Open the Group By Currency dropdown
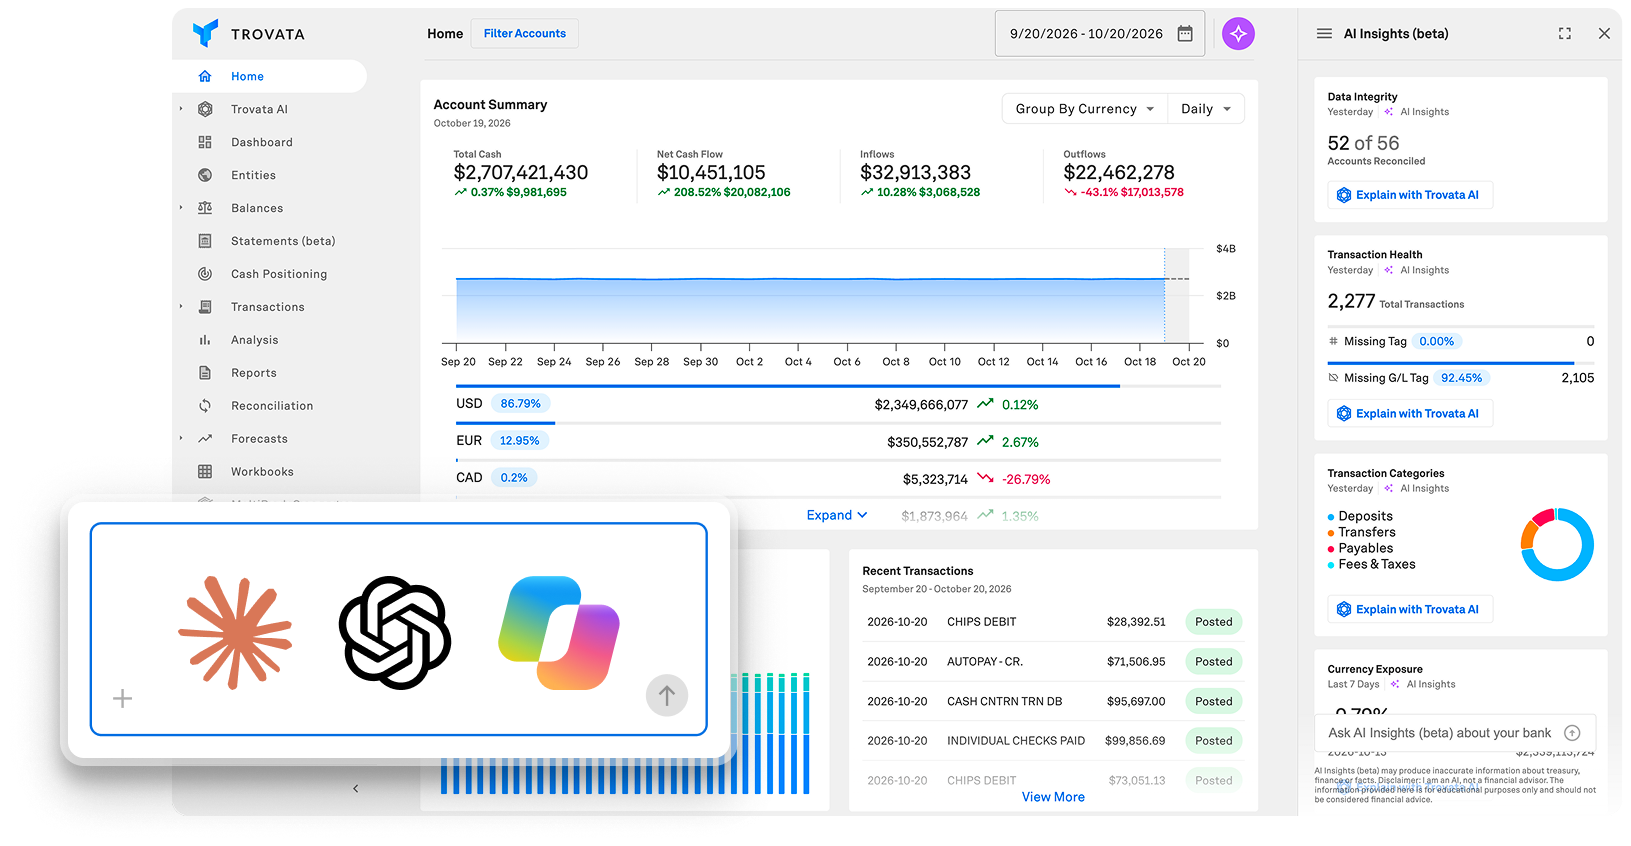1631x846 pixels. [1085, 109]
